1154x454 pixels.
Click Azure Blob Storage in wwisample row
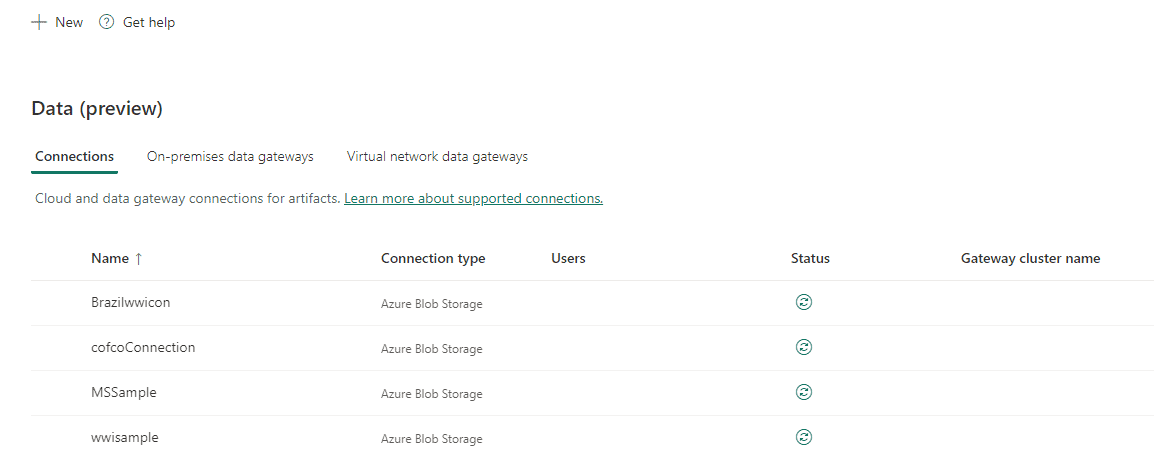[x=432, y=439]
